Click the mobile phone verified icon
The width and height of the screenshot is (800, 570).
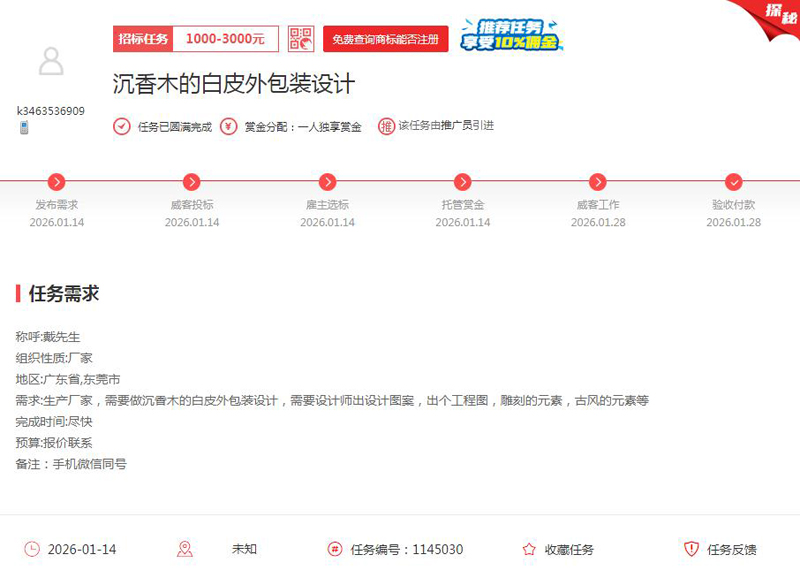tap(24, 128)
